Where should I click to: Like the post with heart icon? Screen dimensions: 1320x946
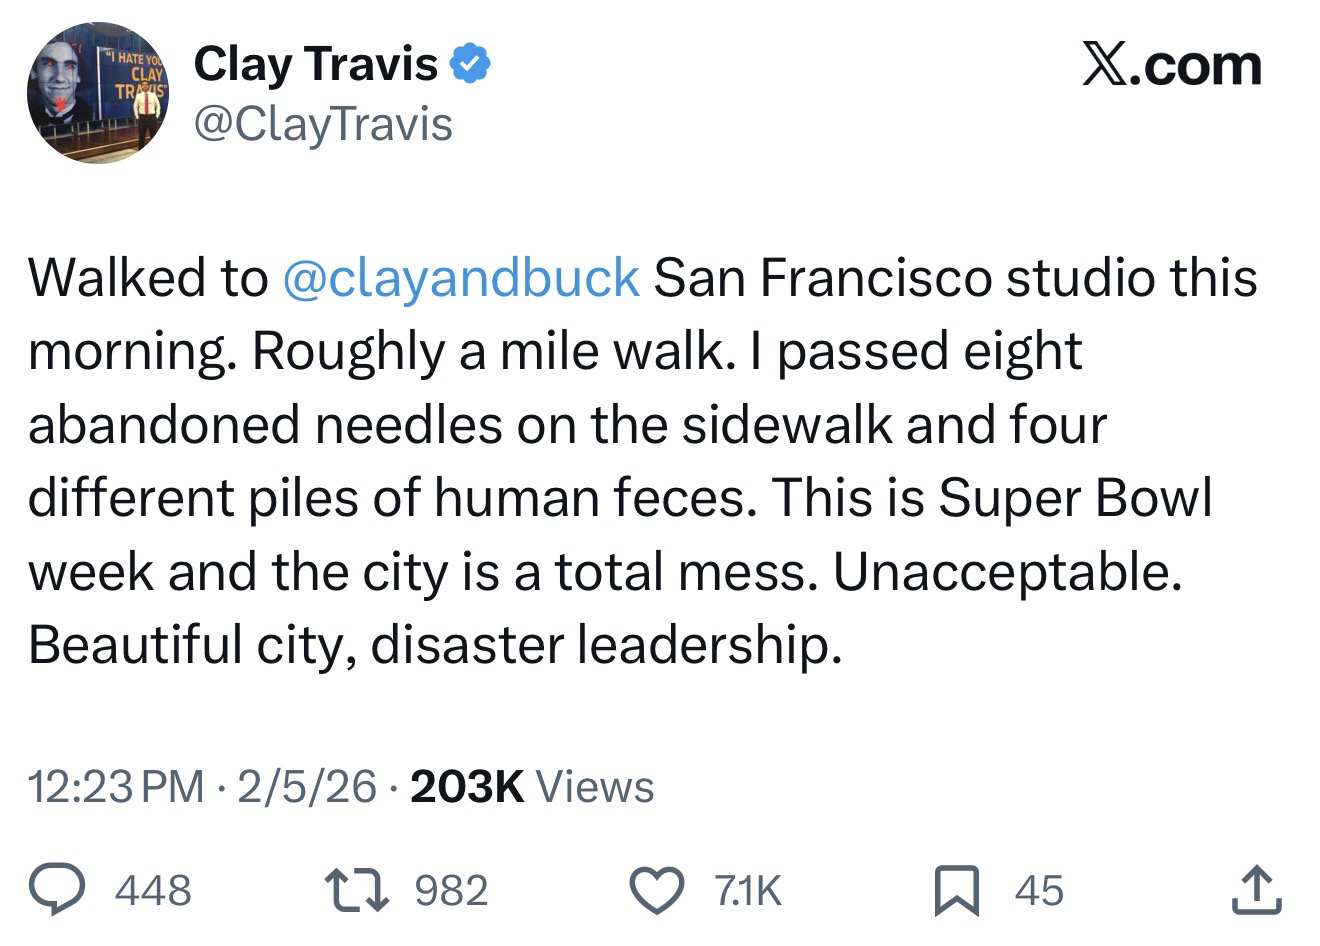(x=656, y=890)
